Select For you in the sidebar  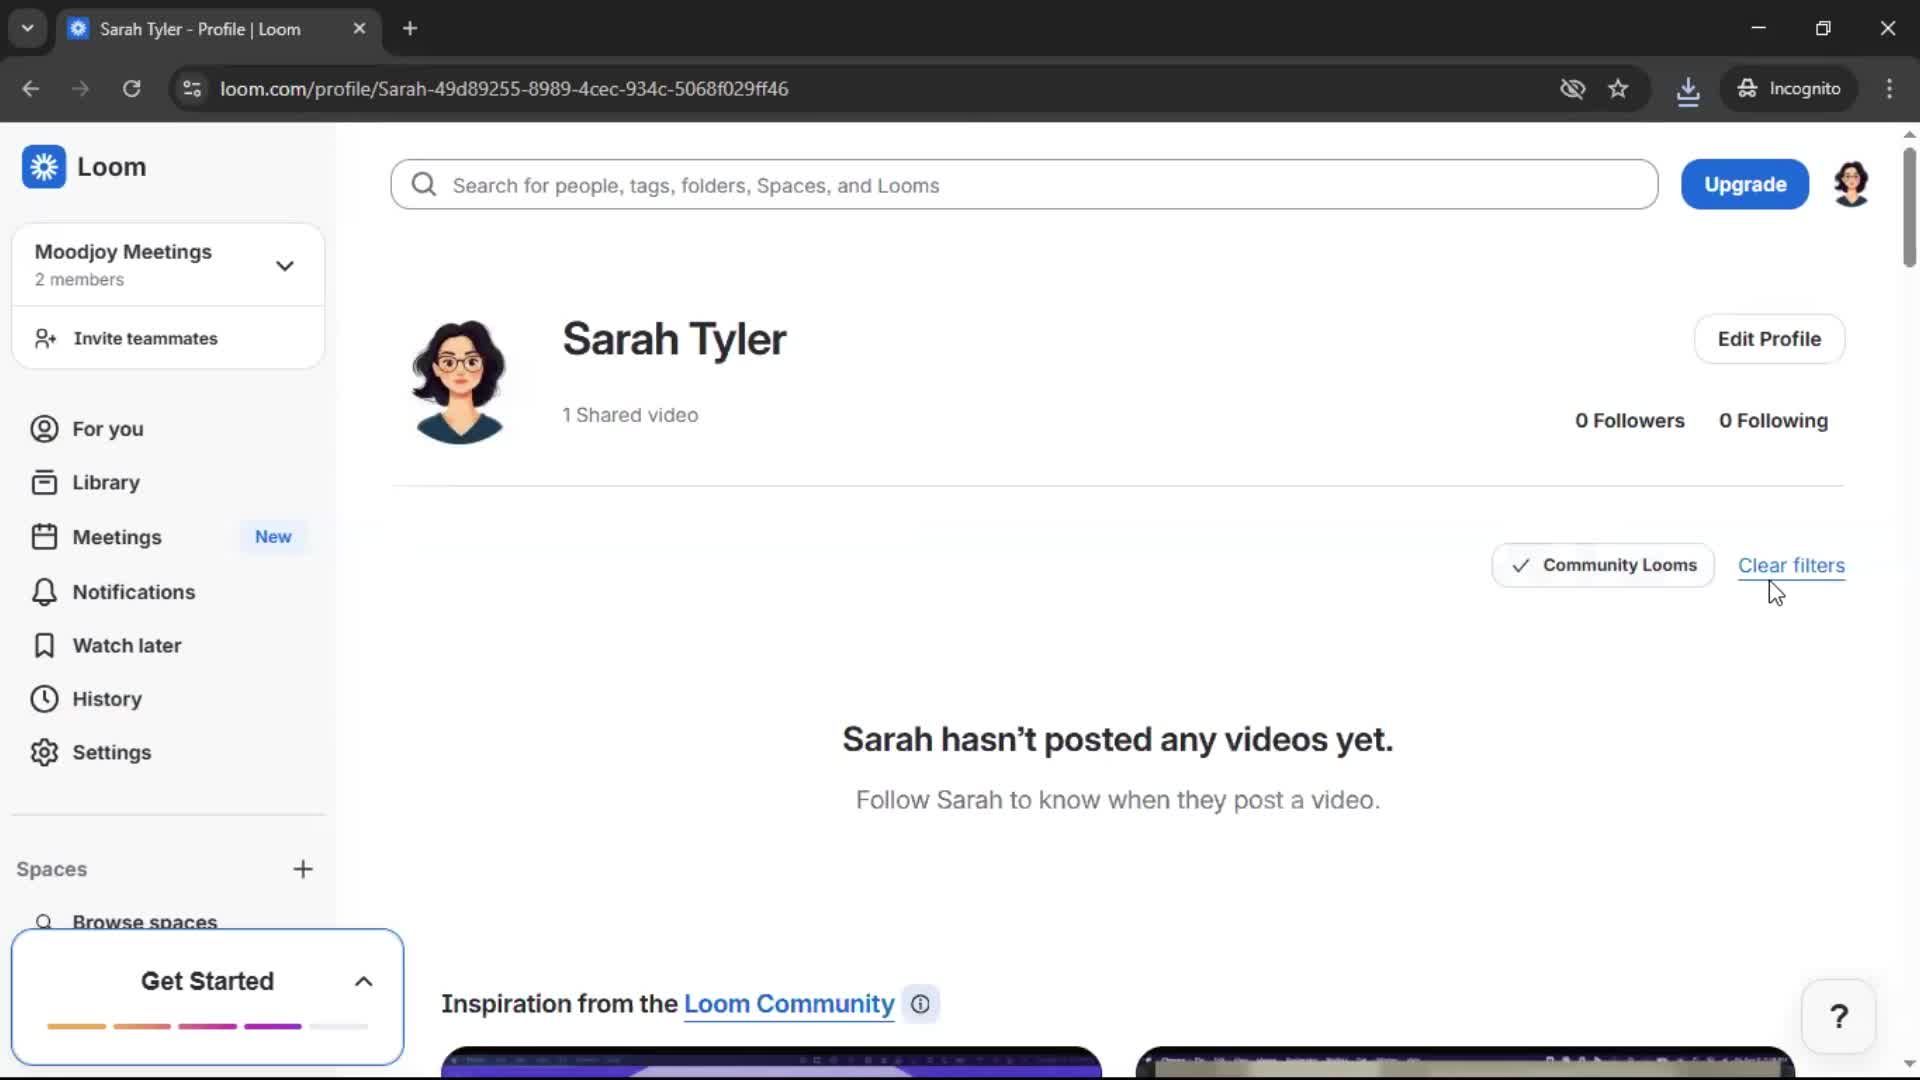coord(107,429)
